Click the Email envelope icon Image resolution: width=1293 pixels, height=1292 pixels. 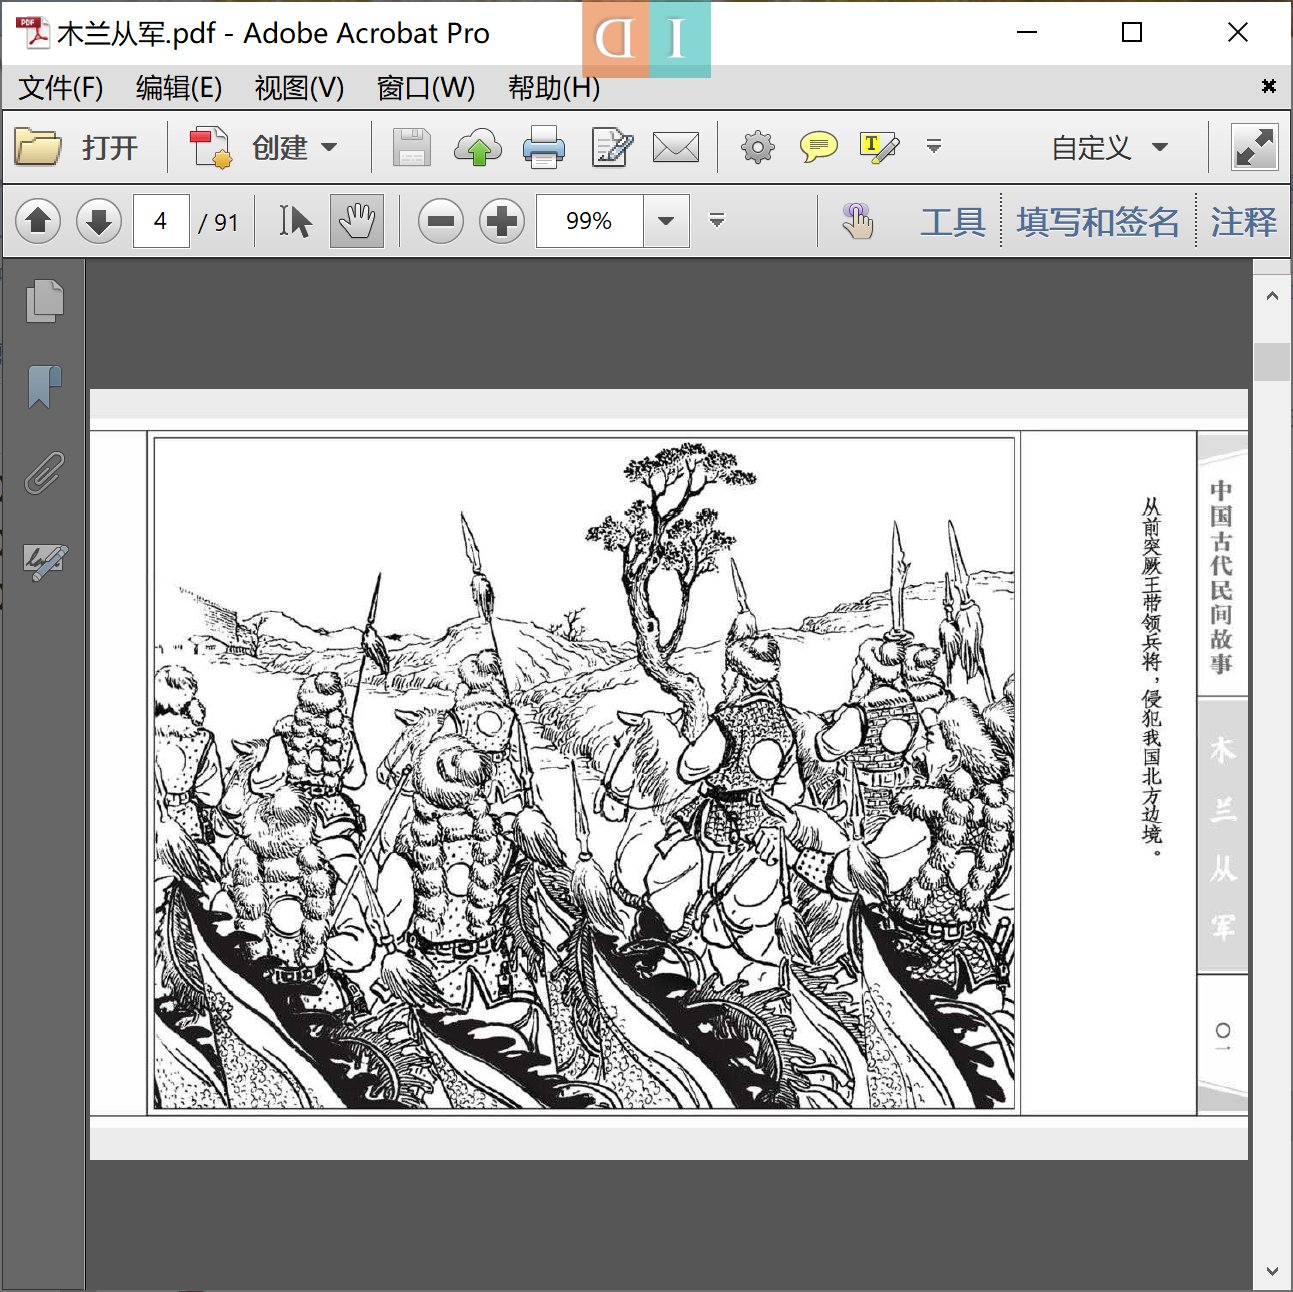pyautogui.click(x=676, y=148)
